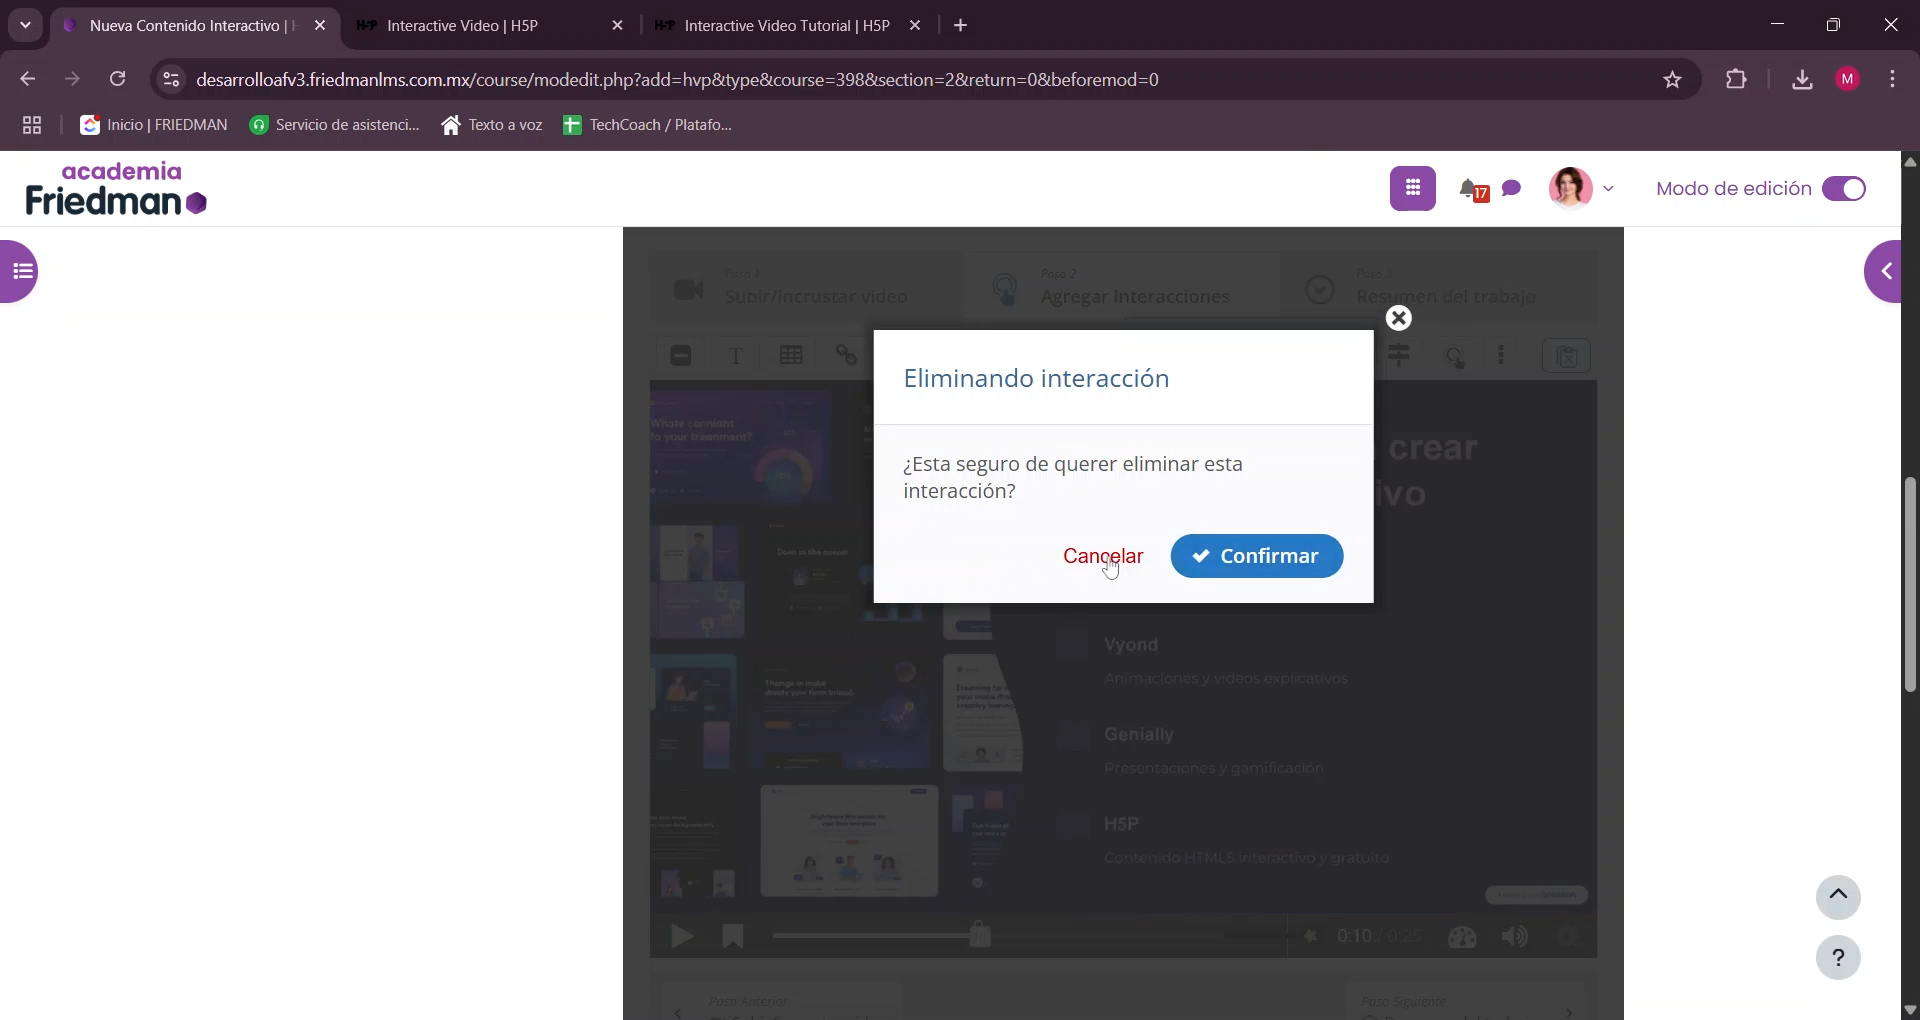This screenshot has width=1920, height=1020.
Task: Select the Crossroads signpost tool
Action: tap(1400, 356)
